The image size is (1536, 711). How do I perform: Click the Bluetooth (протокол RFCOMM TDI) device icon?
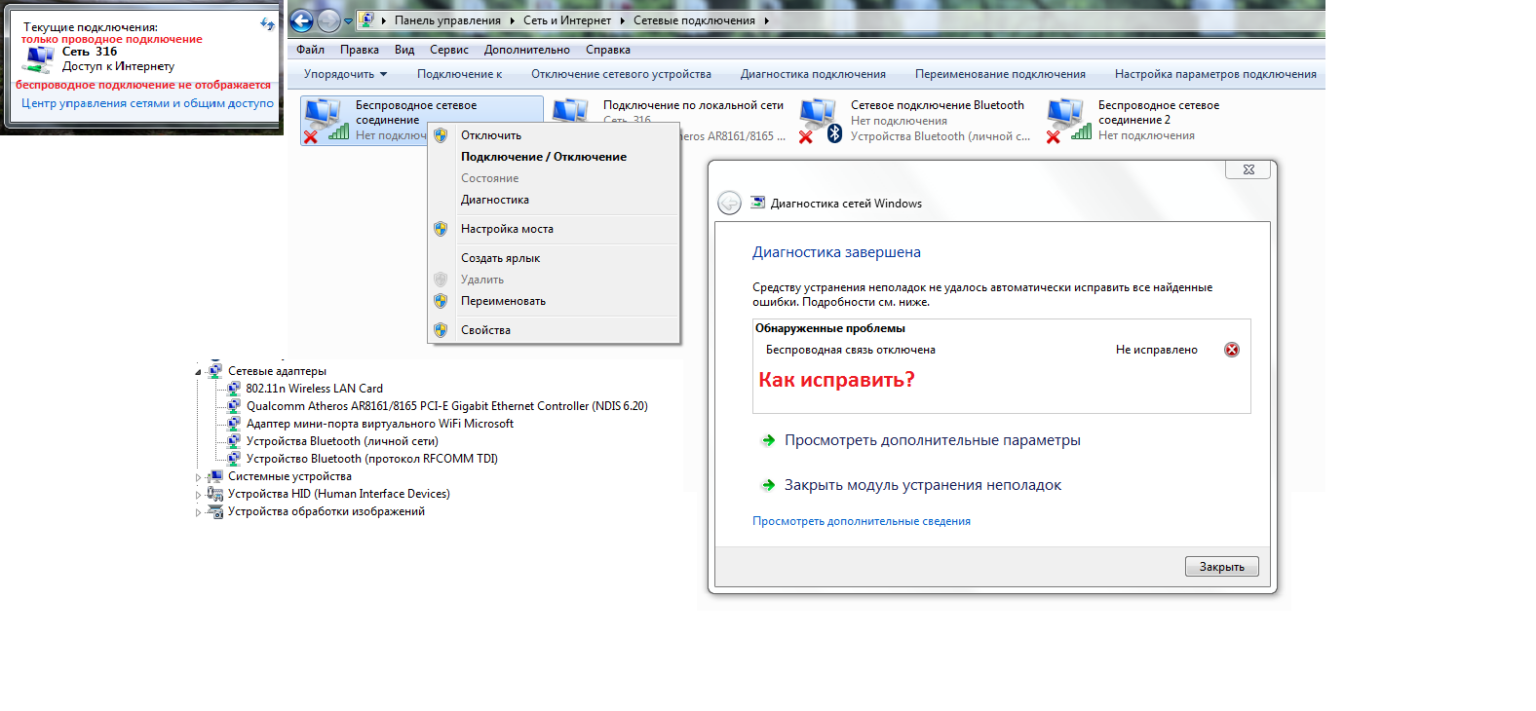[x=234, y=459]
